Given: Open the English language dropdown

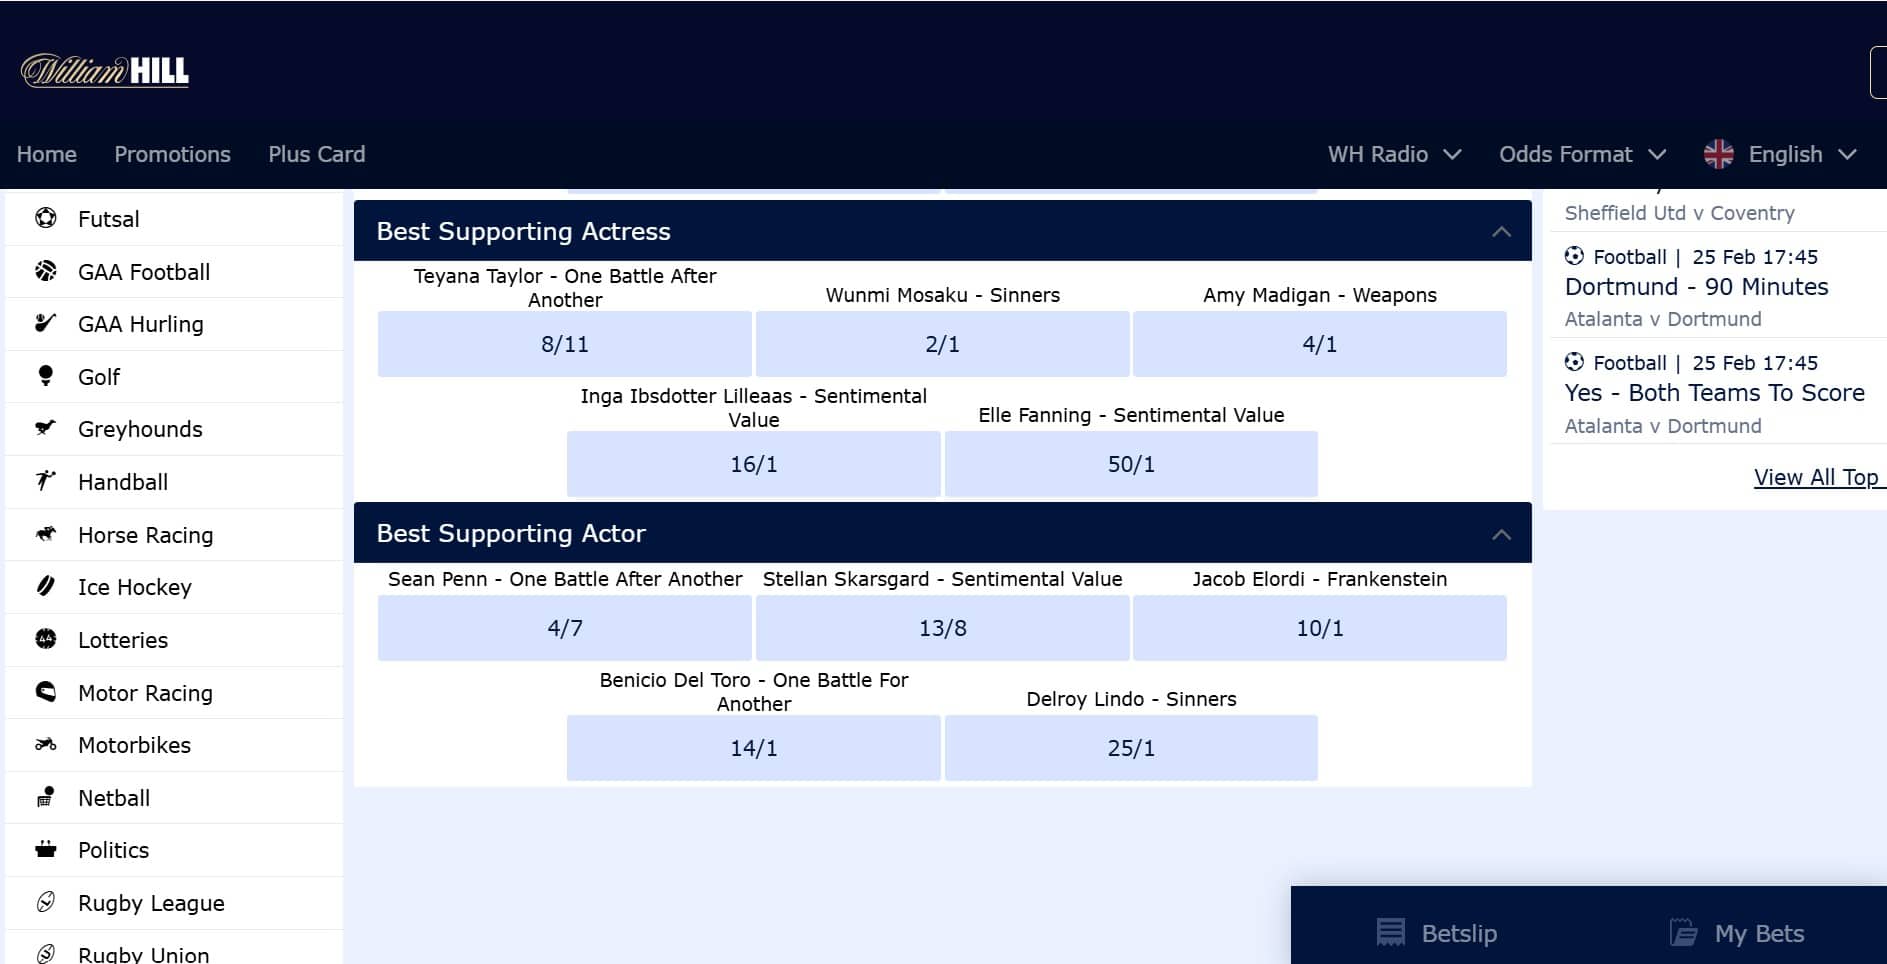Looking at the screenshot, I should tap(1780, 154).
